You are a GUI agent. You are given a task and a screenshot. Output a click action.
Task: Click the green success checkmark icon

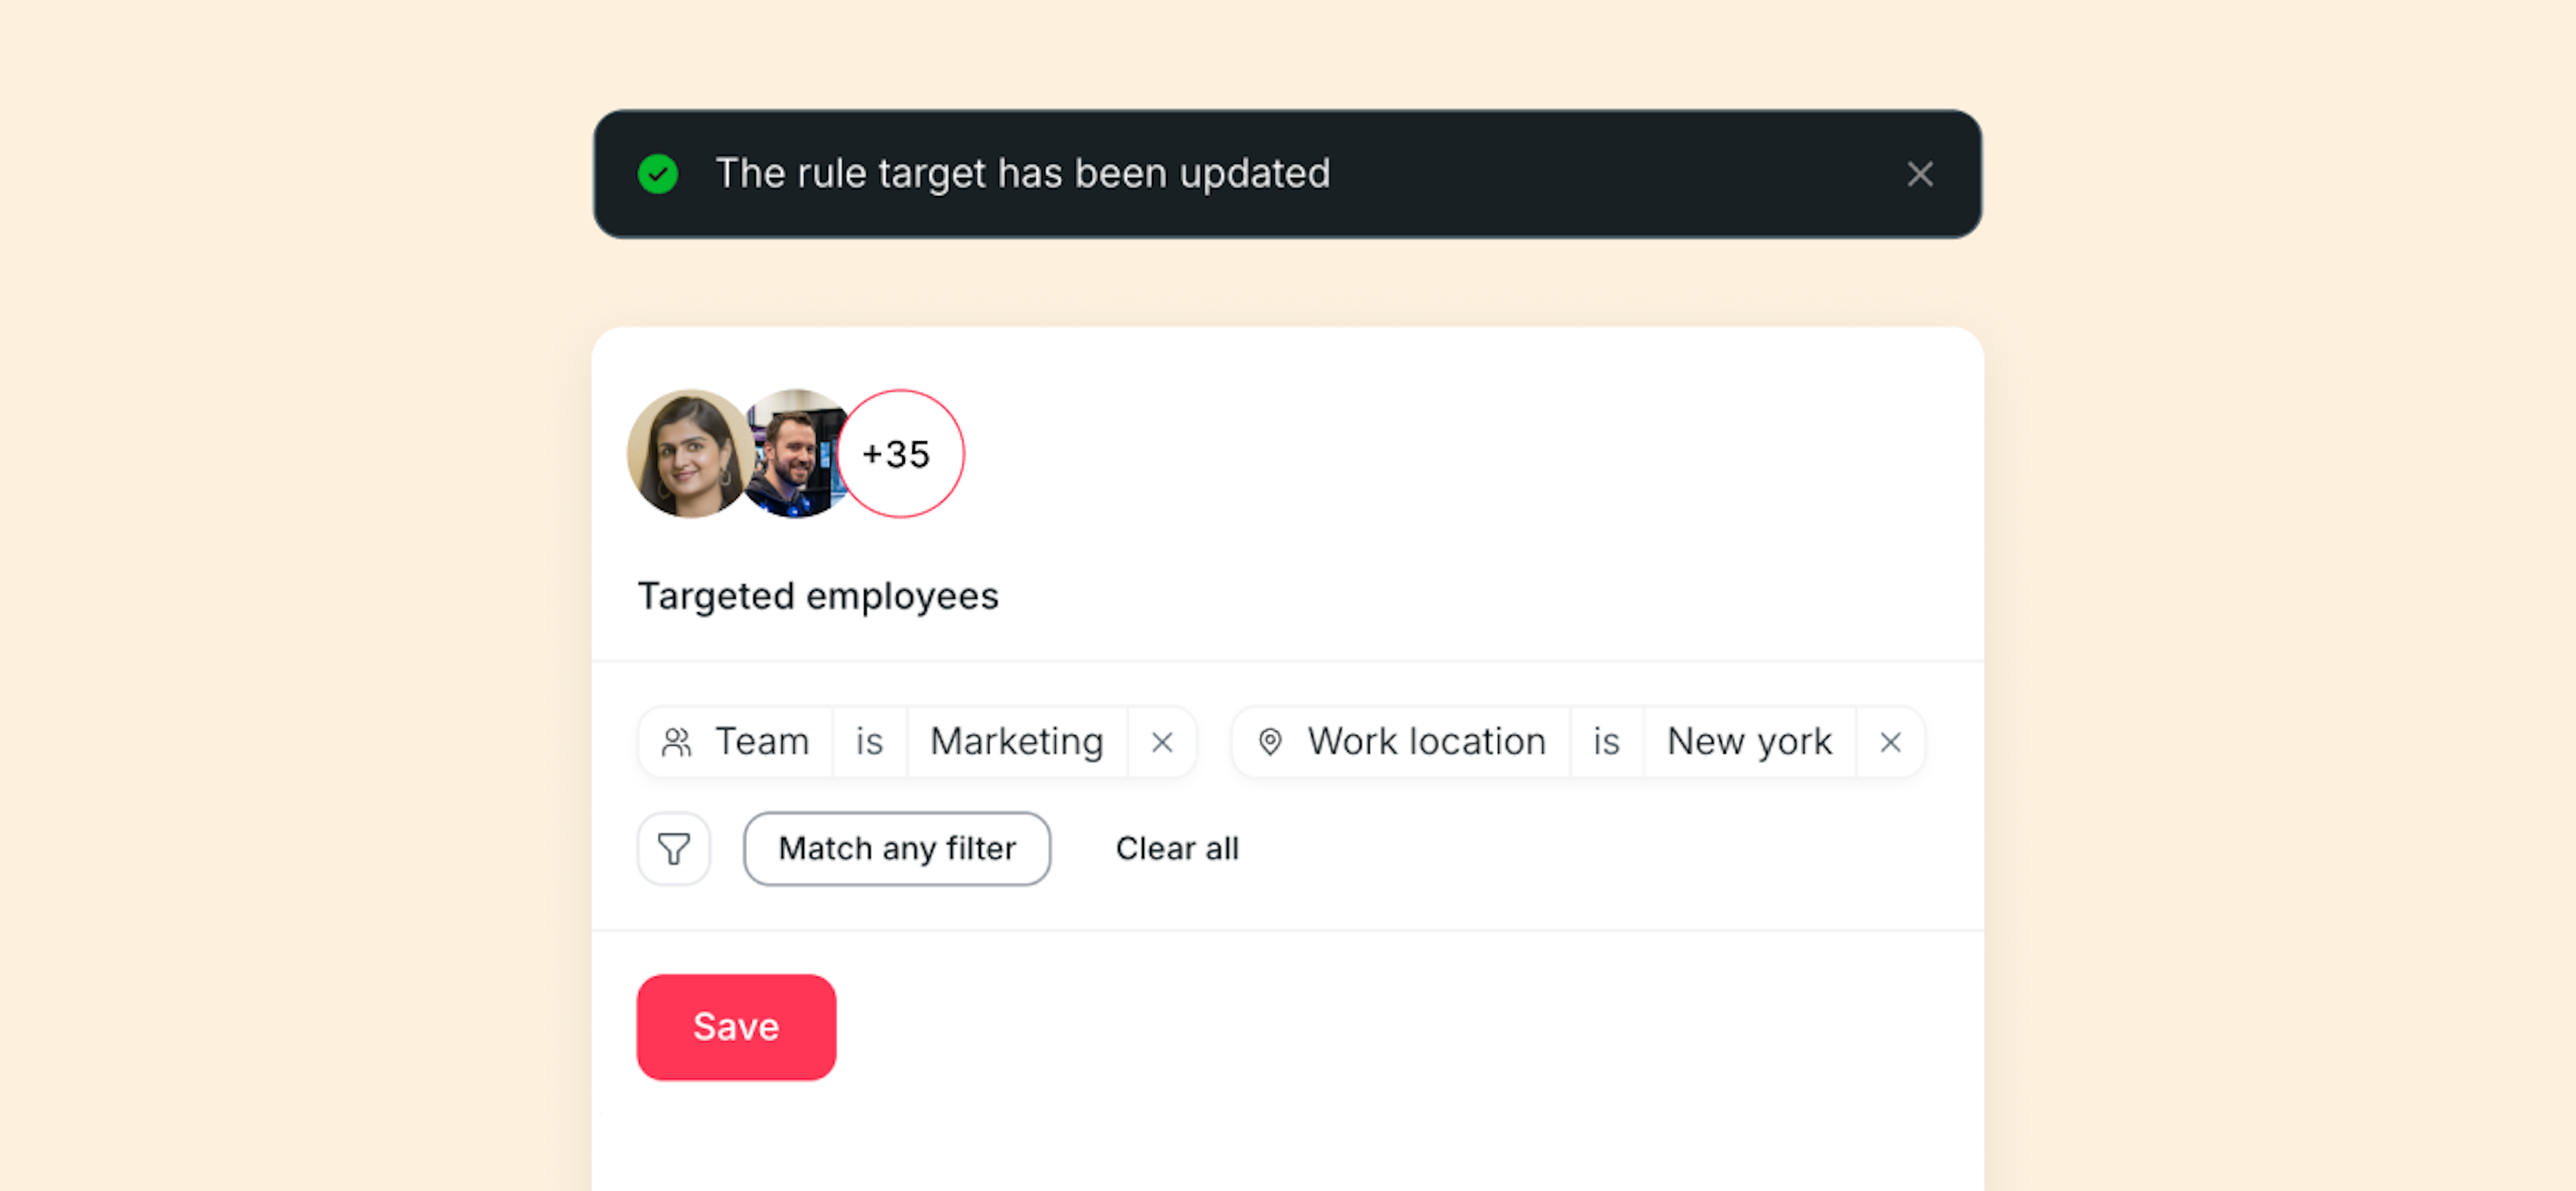pos(658,174)
